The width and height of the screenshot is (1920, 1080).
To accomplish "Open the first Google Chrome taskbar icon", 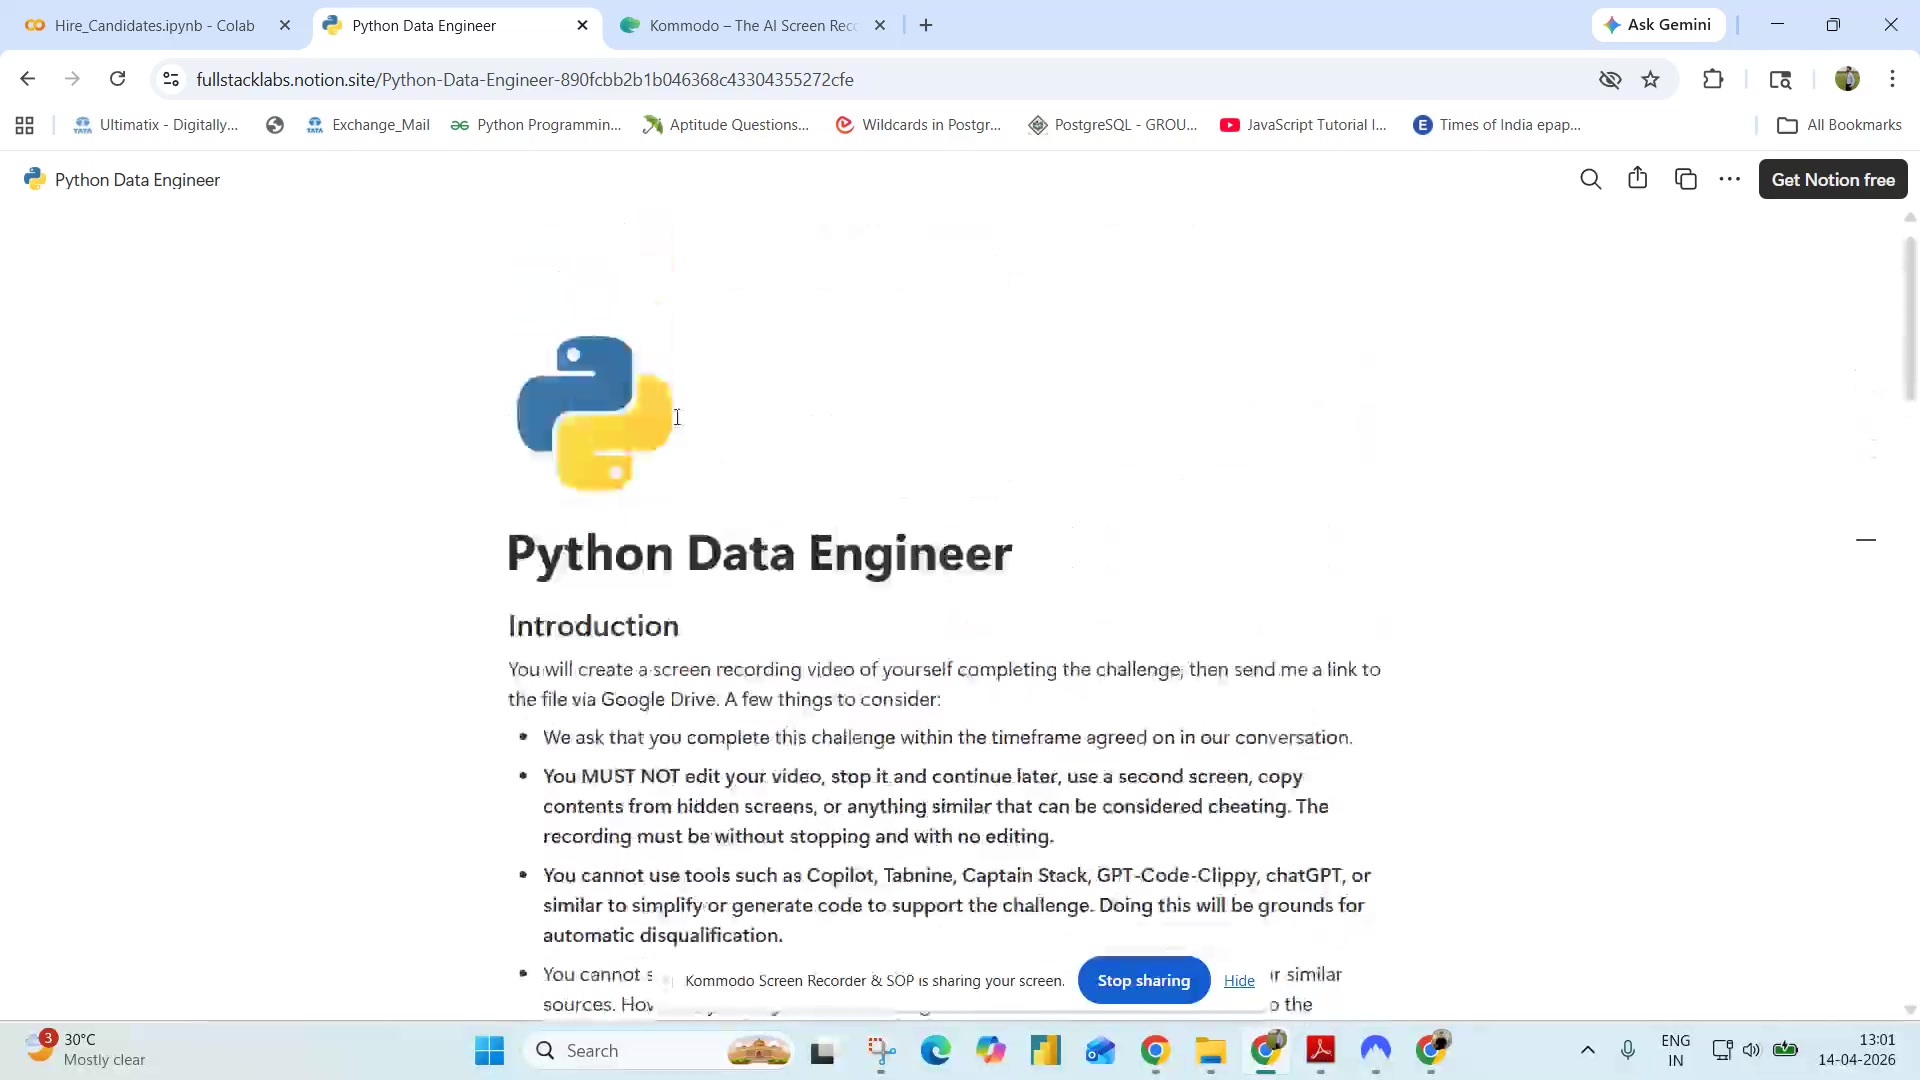I will point(1155,1051).
